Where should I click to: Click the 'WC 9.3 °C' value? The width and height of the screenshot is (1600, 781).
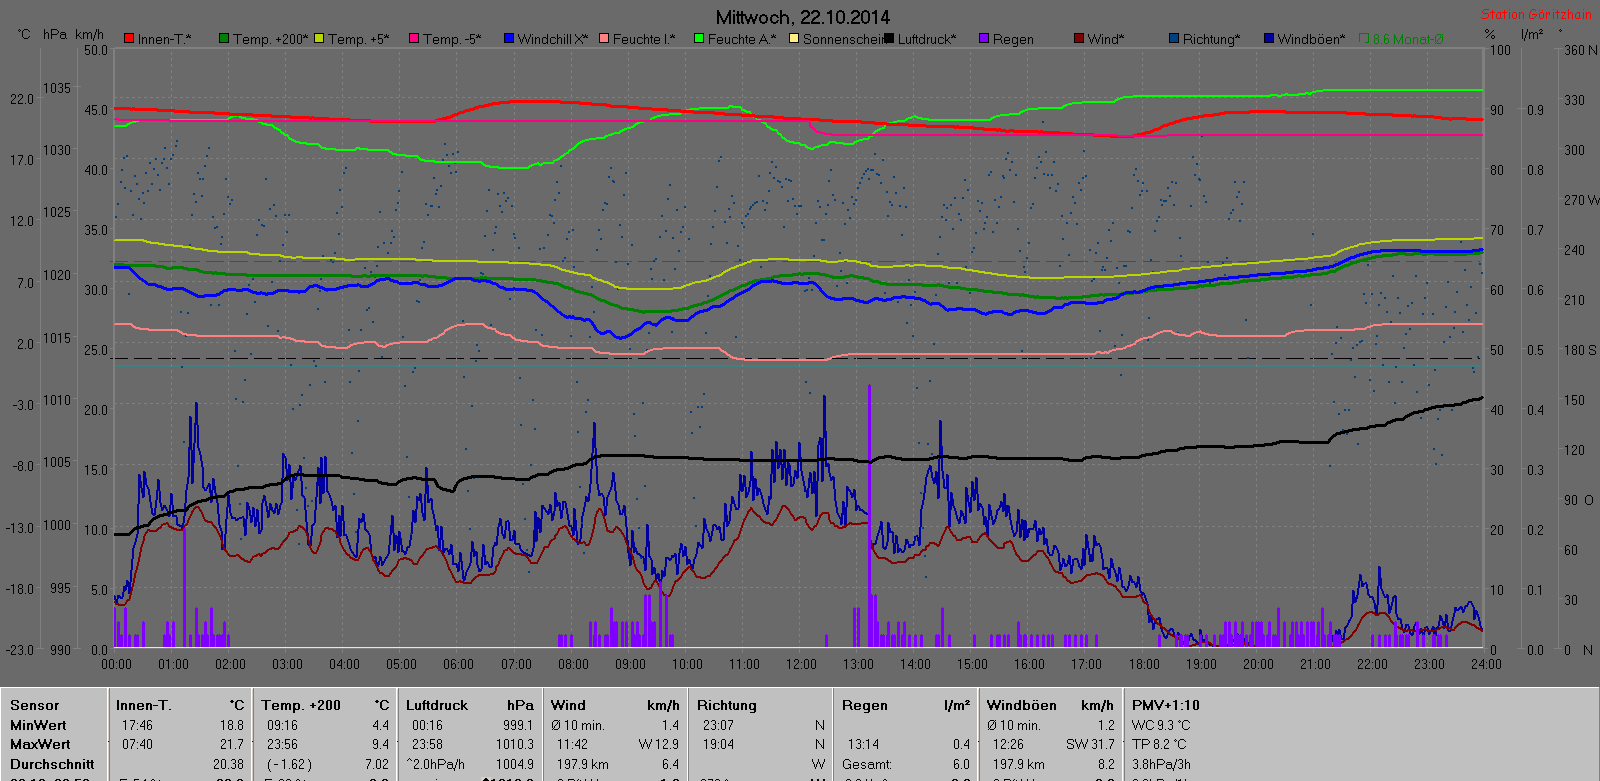pyautogui.click(x=1161, y=725)
